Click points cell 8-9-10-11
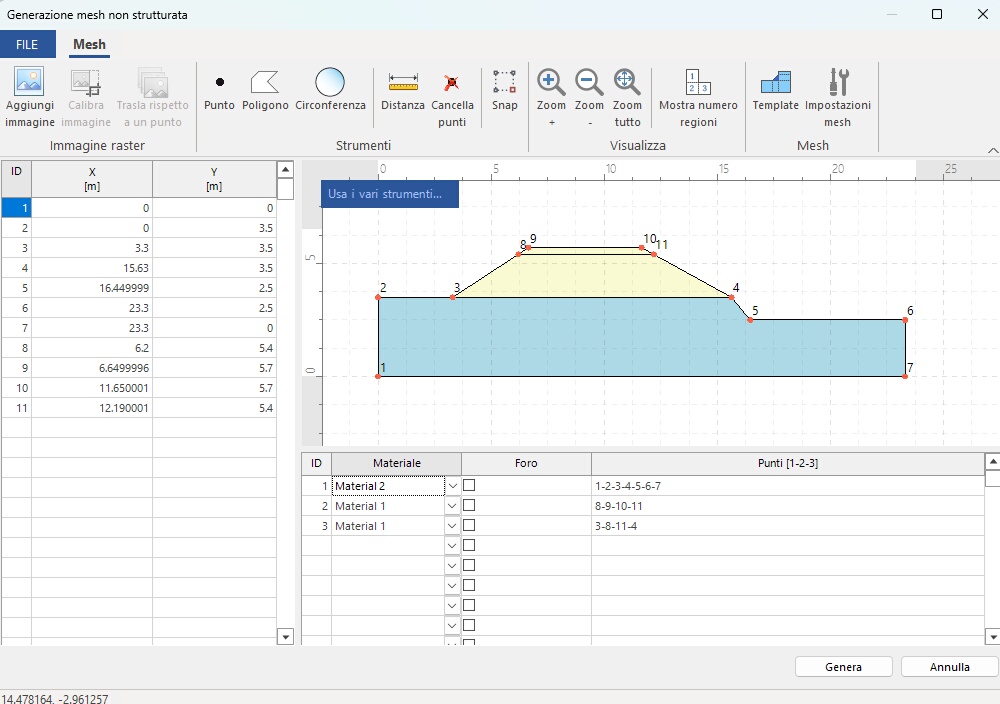Screen dimensions: 1000x704 (x=788, y=506)
